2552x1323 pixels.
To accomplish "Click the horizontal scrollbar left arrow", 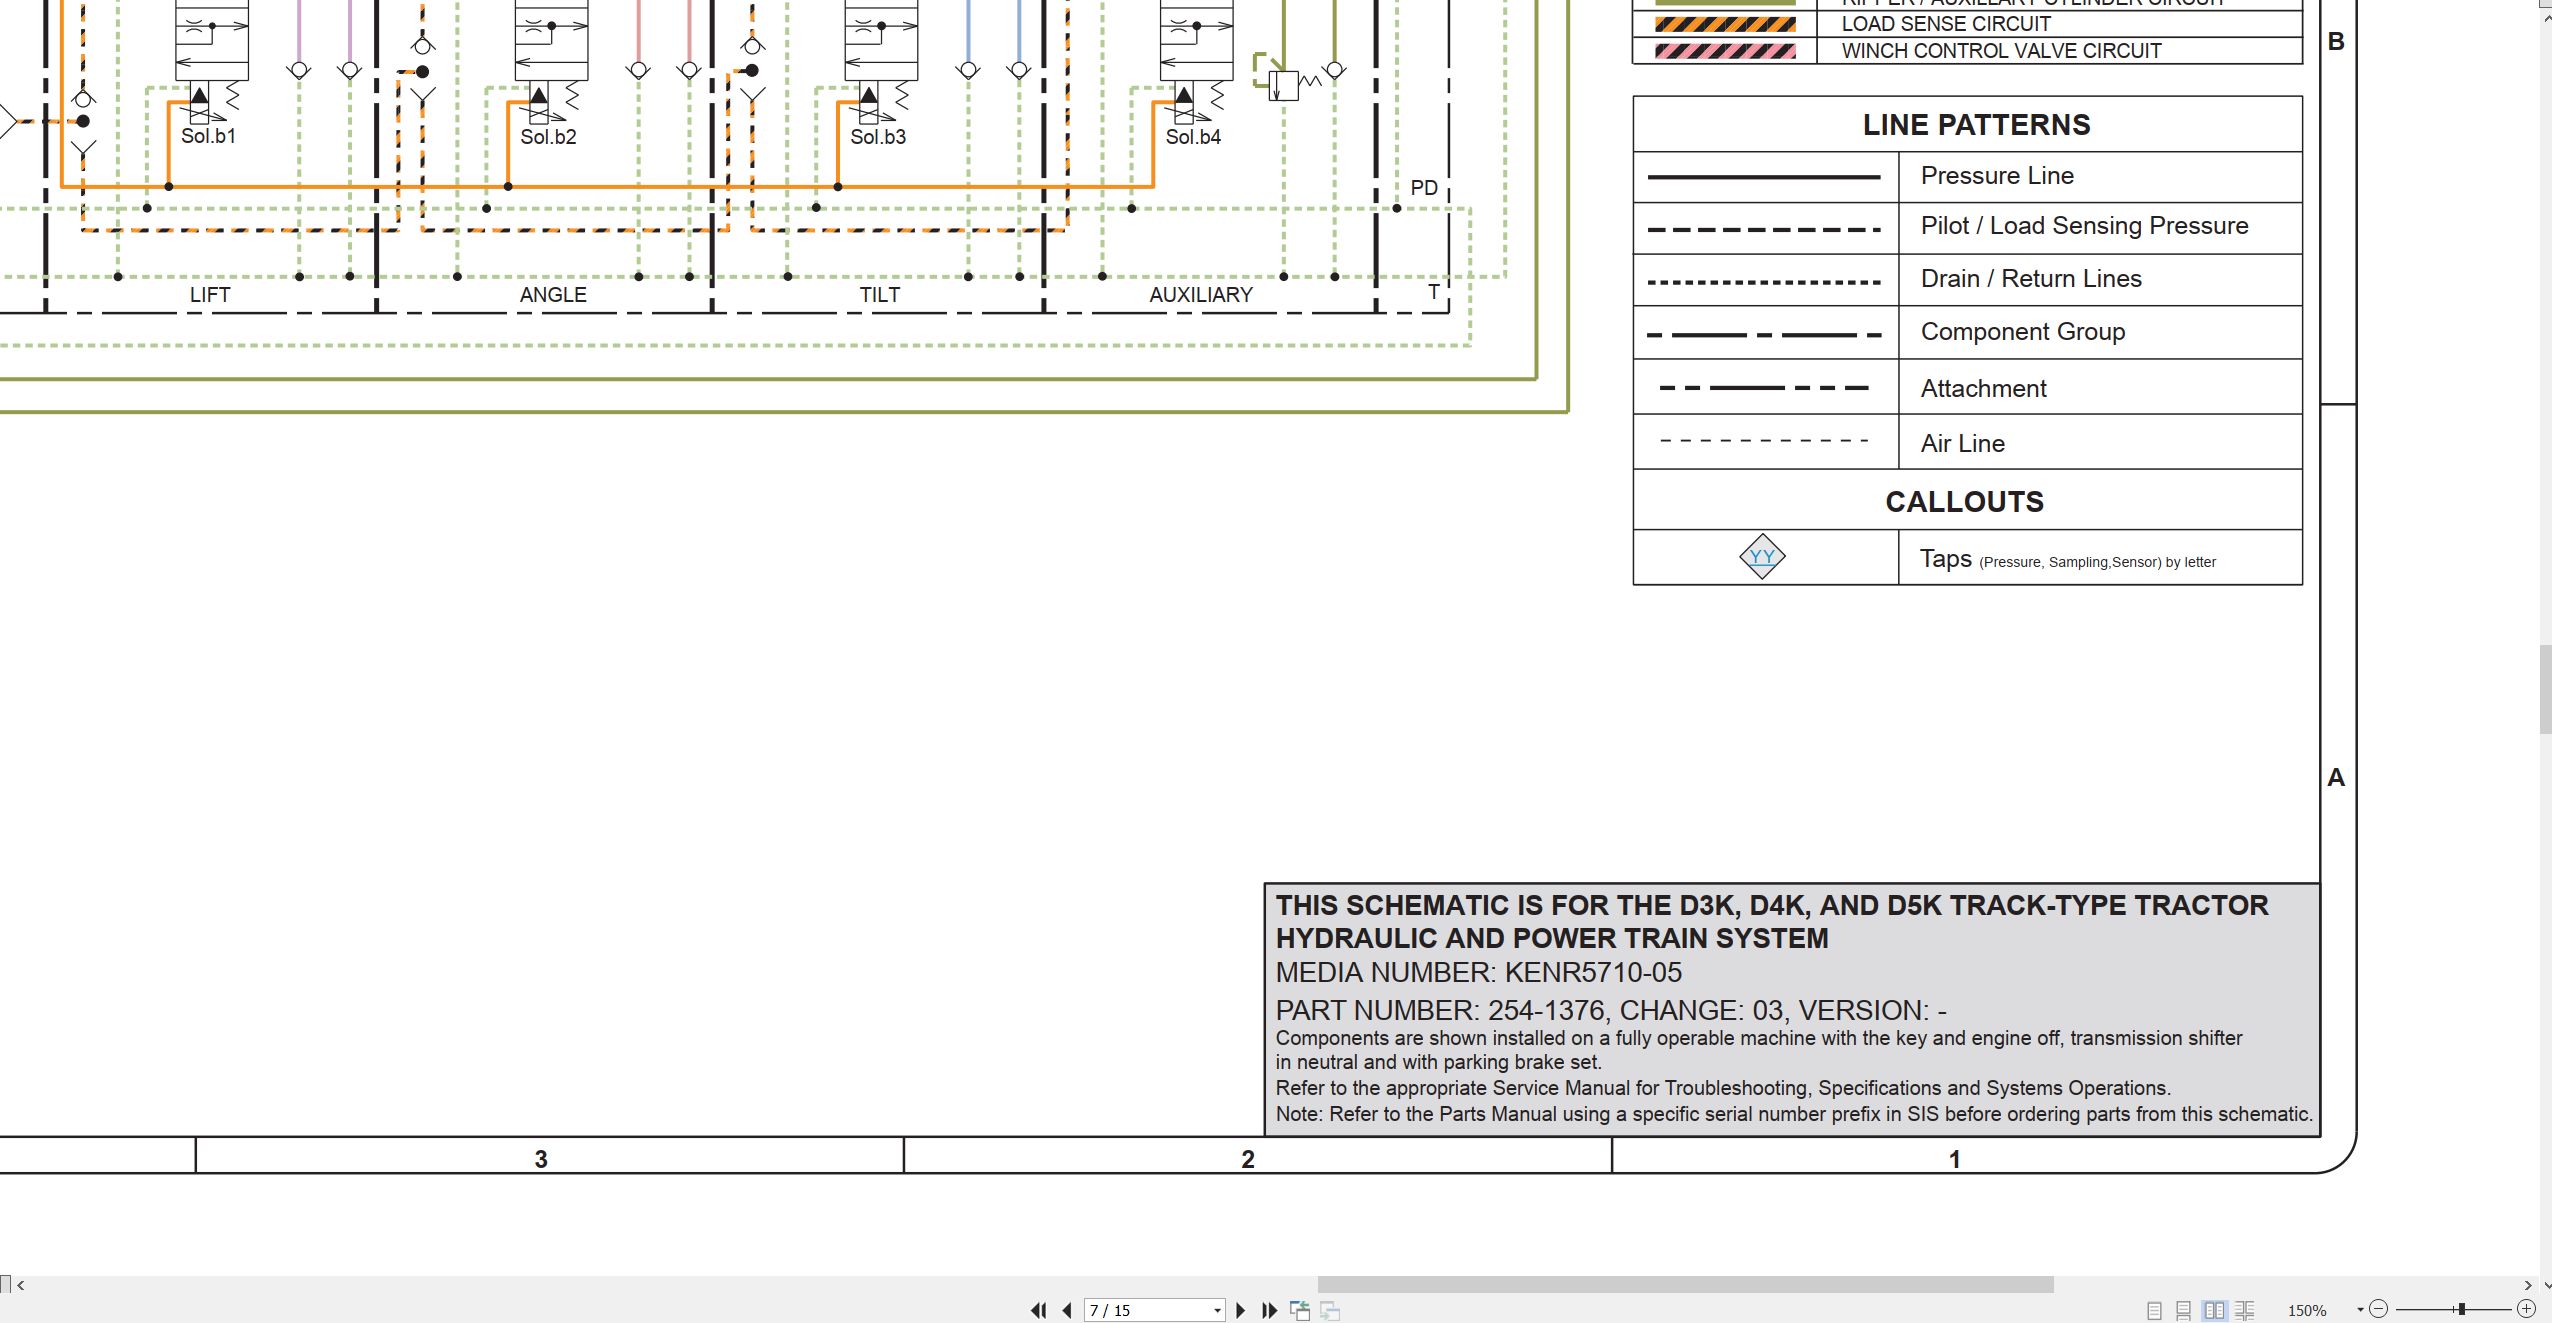I will tap(20, 1285).
